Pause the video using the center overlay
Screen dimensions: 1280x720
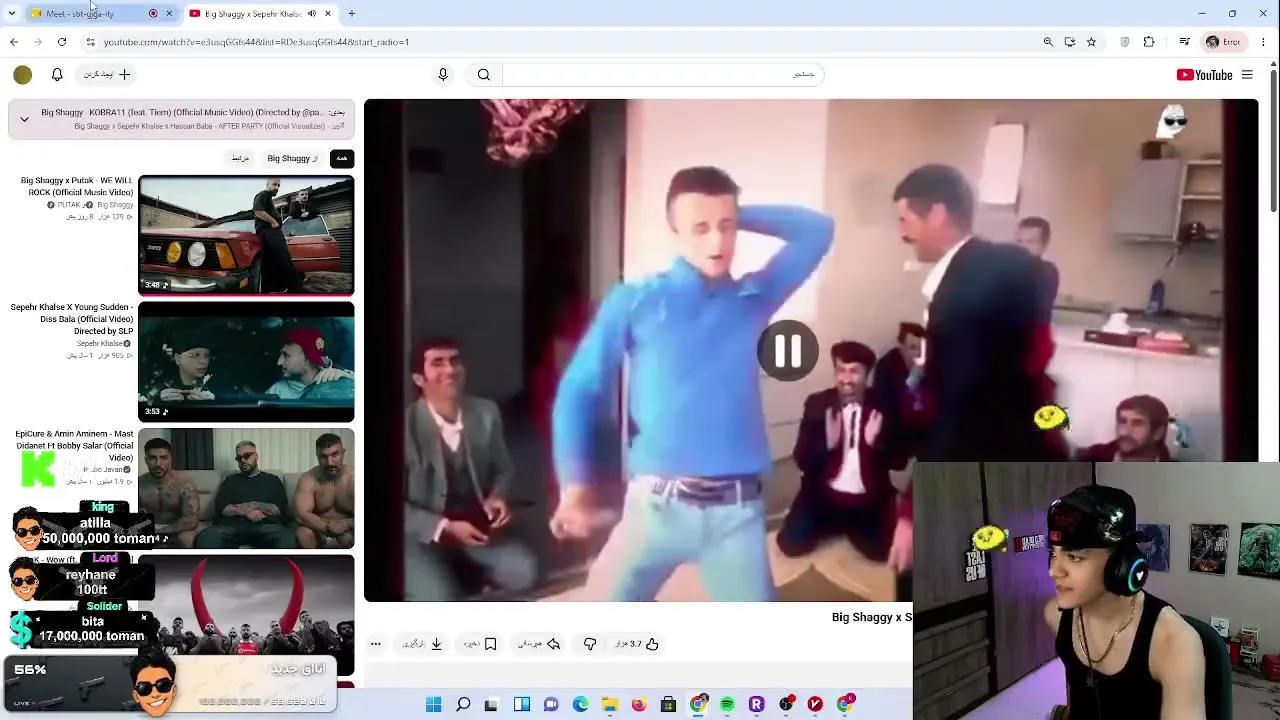[788, 350]
